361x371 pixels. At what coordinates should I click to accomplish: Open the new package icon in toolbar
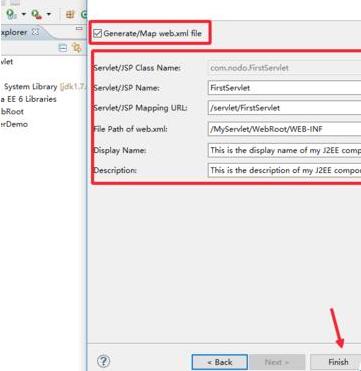[70, 14]
